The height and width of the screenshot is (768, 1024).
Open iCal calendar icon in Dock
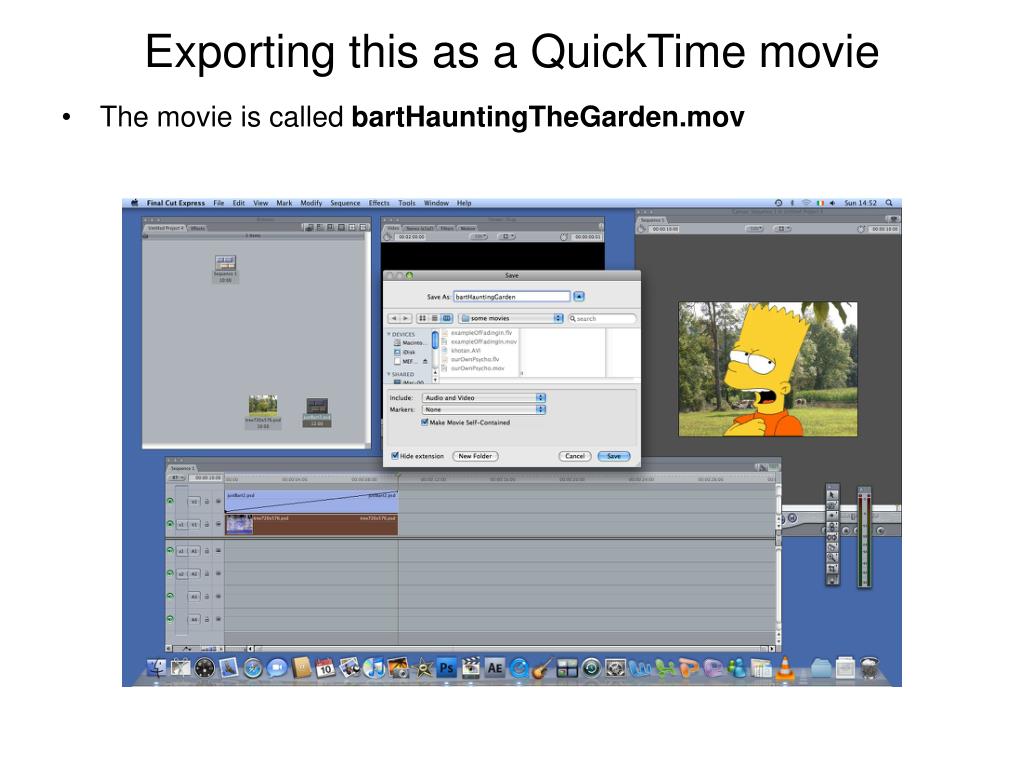[x=325, y=668]
